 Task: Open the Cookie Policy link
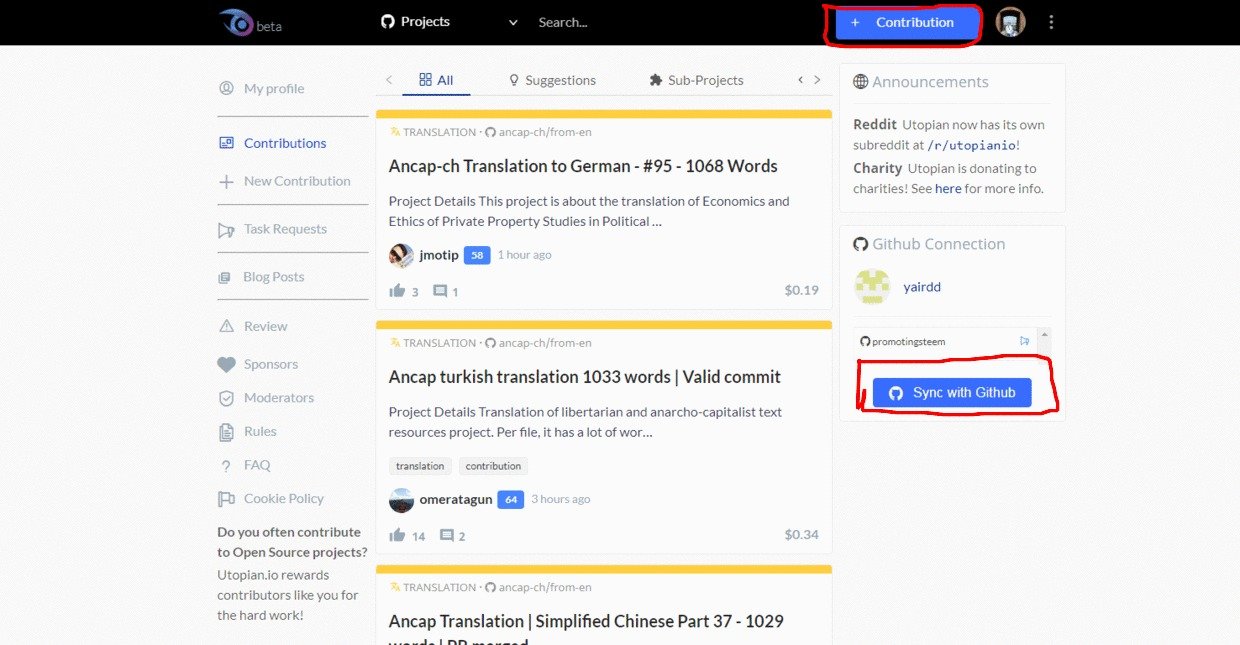click(x=284, y=498)
